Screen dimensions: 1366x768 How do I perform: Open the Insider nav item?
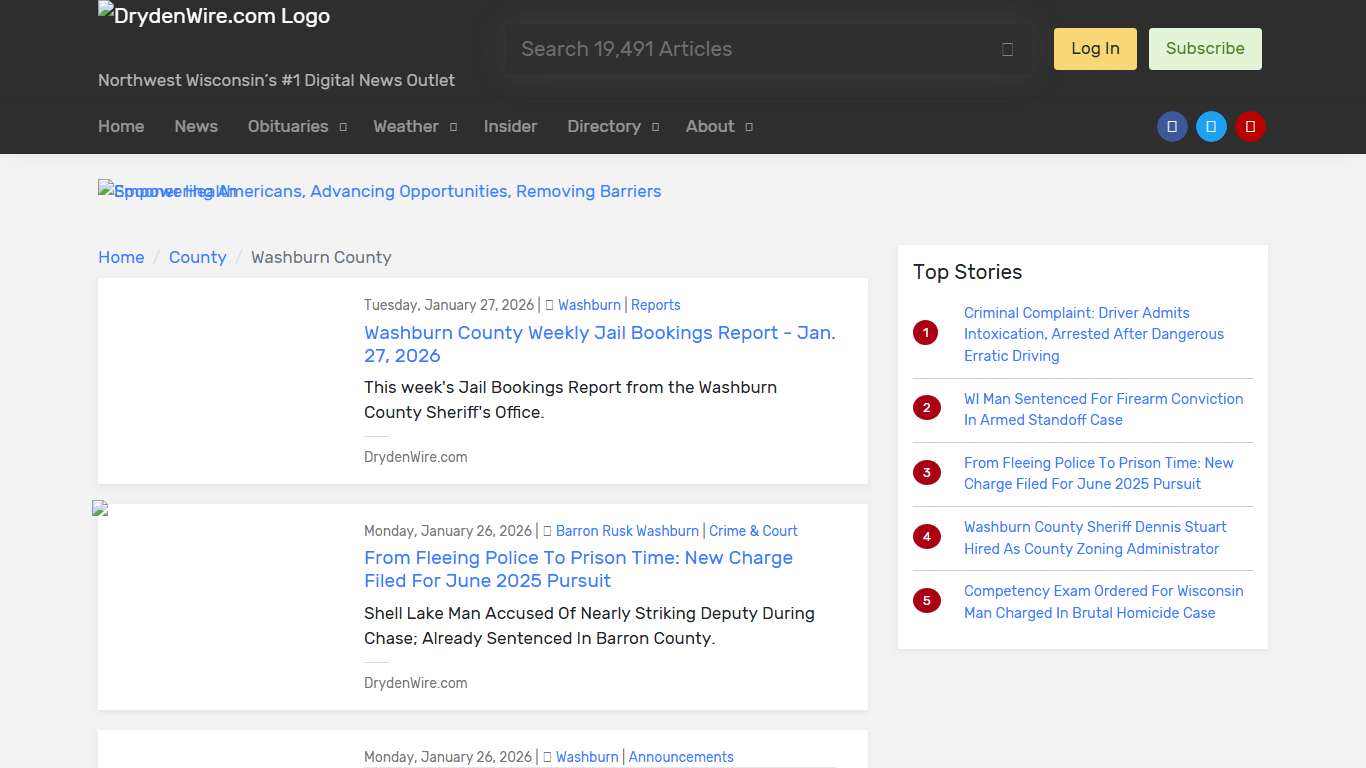(x=510, y=127)
